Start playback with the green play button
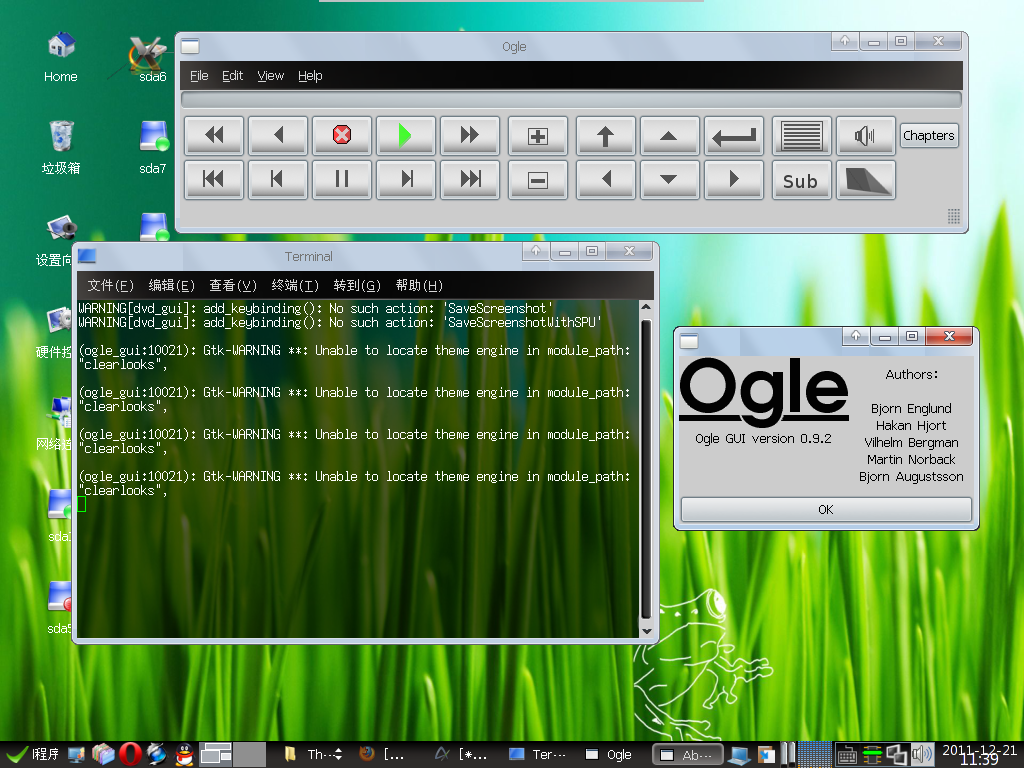 click(406, 136)
